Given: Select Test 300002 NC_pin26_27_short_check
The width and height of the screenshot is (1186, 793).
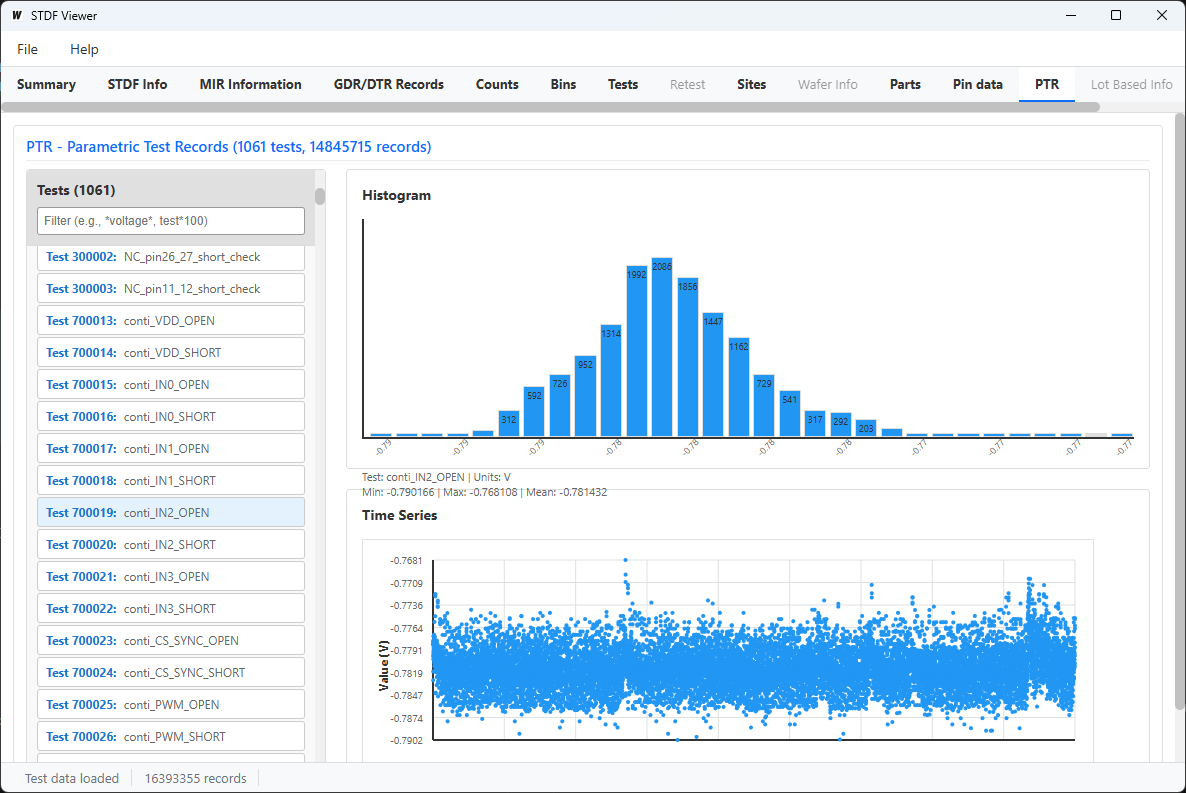Looking at the screenshot, I should (170, 256).
